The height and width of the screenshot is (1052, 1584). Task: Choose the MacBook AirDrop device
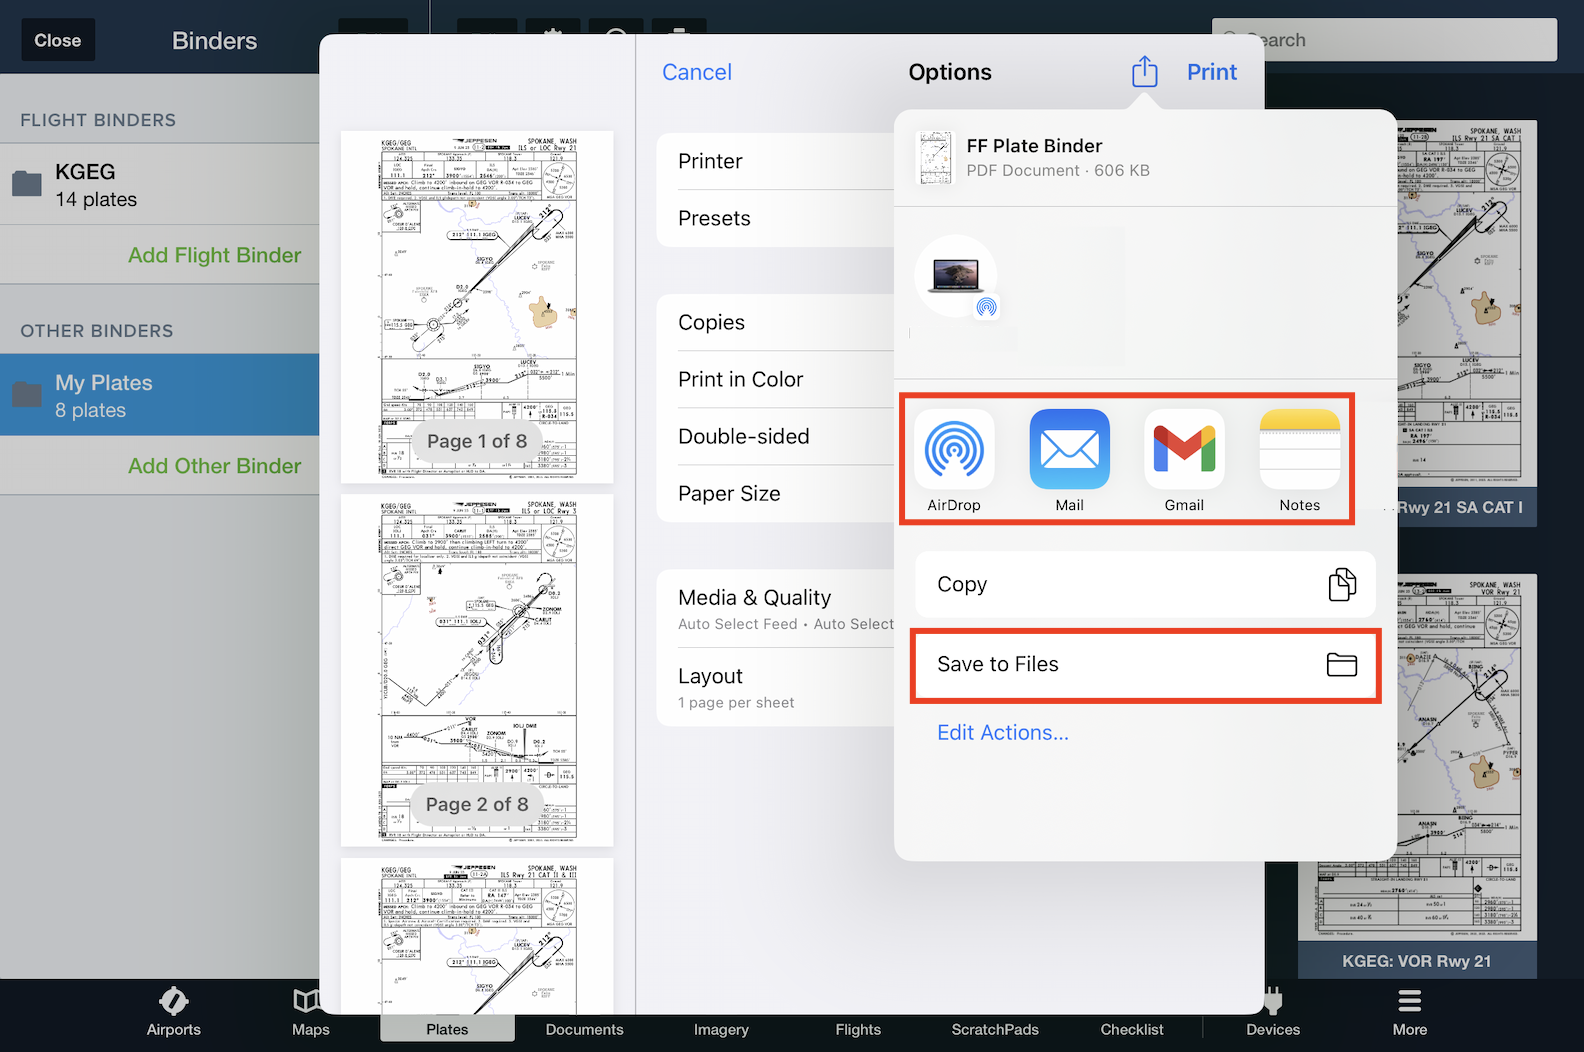[x=956, y=276]
